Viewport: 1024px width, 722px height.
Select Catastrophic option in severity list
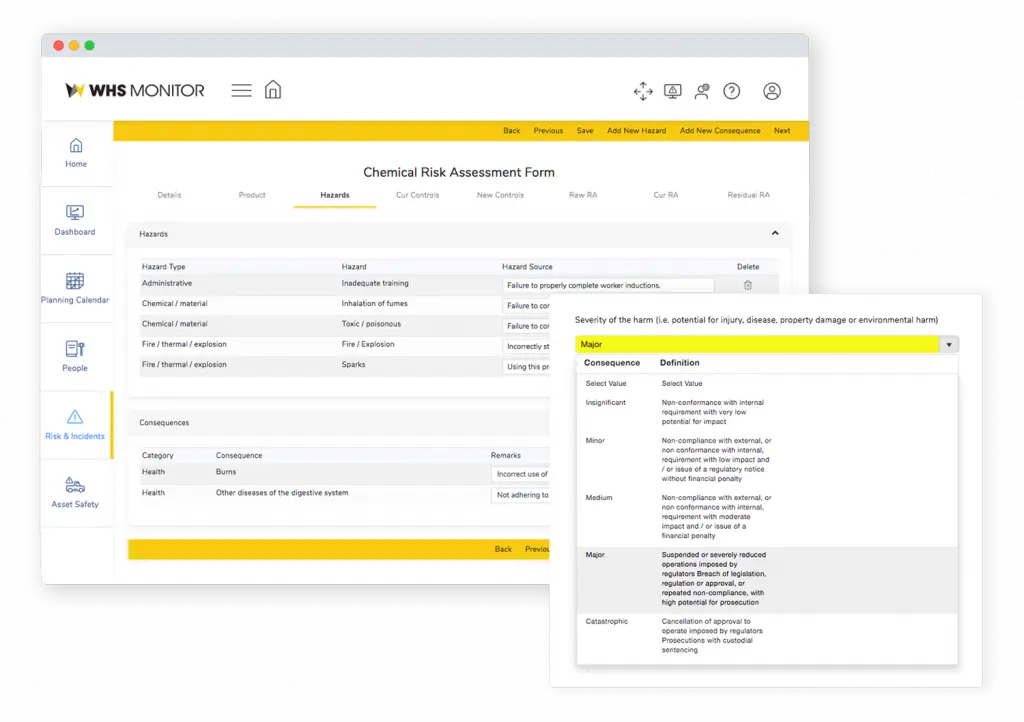pyautogui.click(x=607, y=622)
